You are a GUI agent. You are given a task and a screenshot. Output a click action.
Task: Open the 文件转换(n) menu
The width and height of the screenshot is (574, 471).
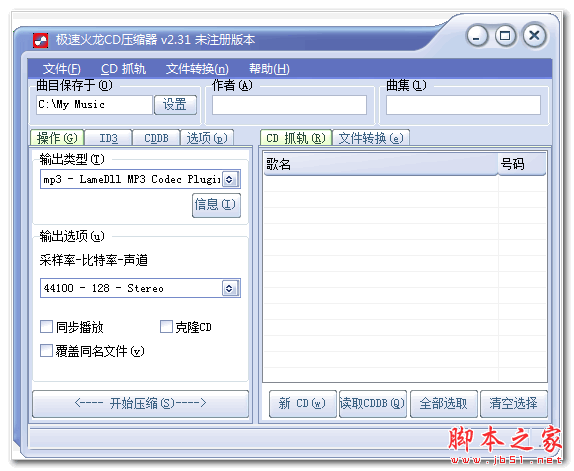(197, 69)
